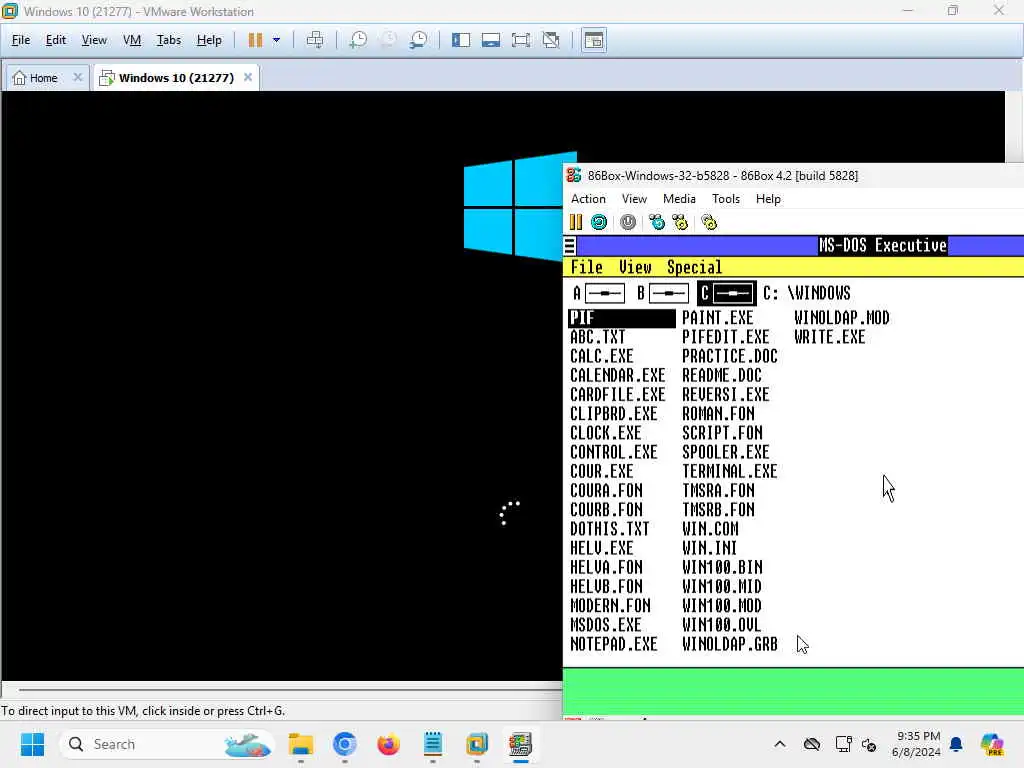Open notifications bell in system tray
This screenshot has width=1024, height=768.
956,744
